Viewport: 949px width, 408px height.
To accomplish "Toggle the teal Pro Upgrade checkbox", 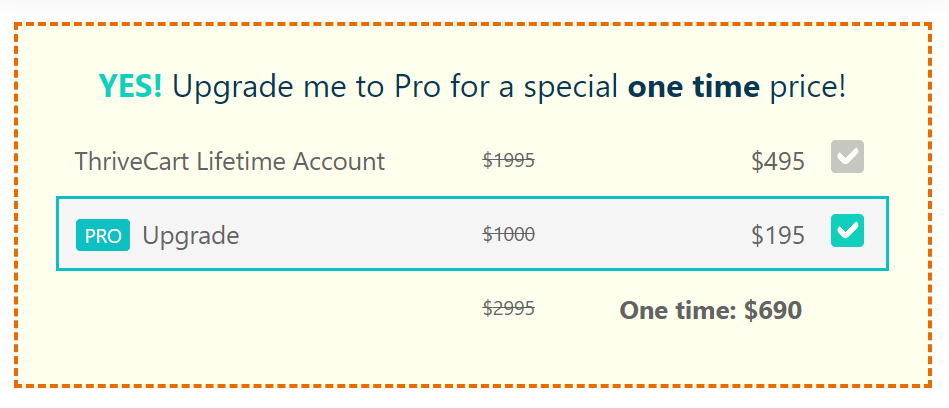I will [847, 232].
